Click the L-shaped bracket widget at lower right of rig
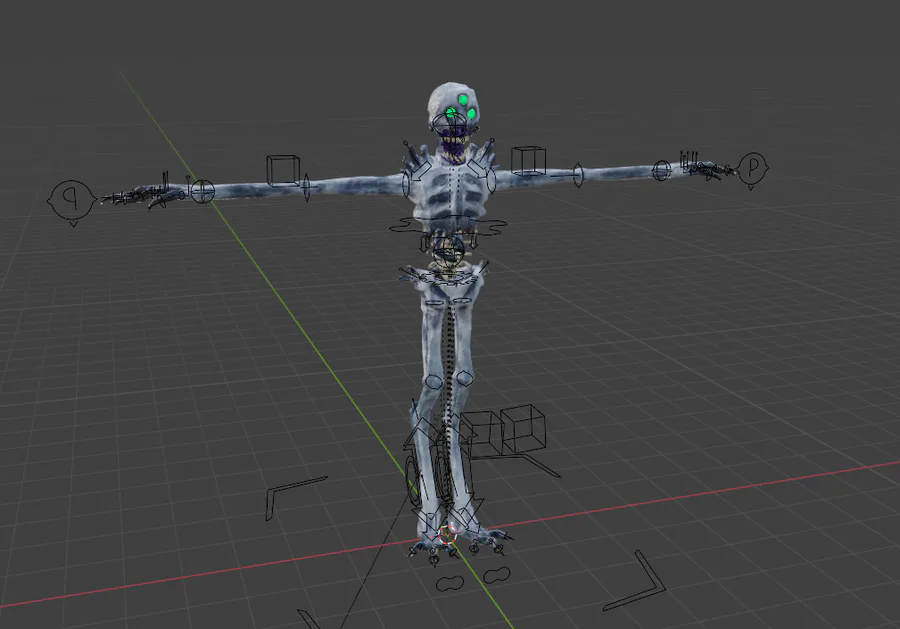This screenshot has width=900, height=629. pyautogui.click(x=636, y=581)
